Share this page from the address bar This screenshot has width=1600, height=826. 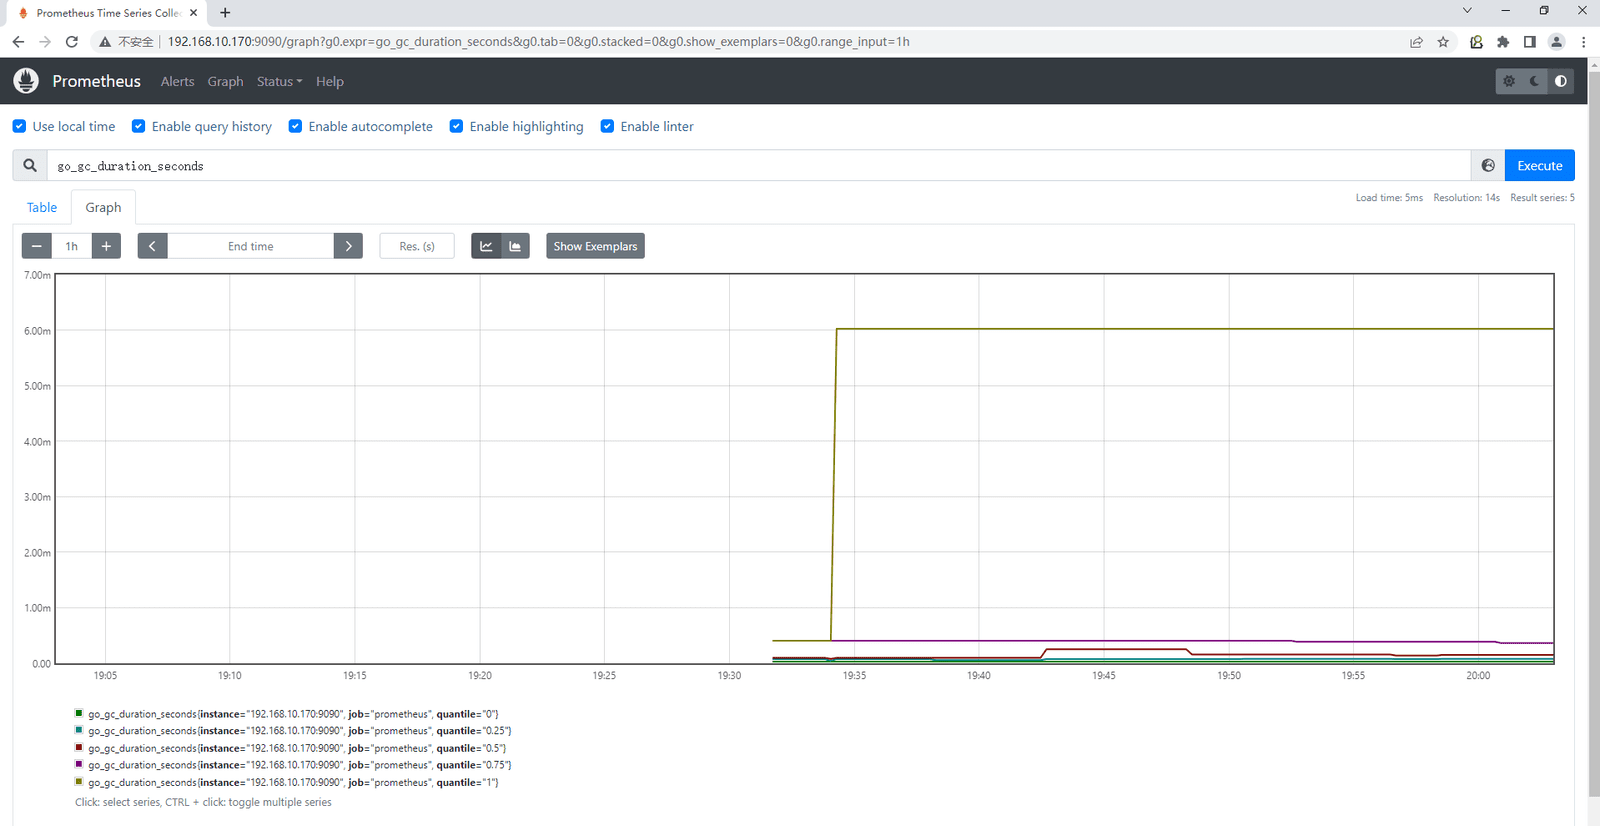[1416, 42]
